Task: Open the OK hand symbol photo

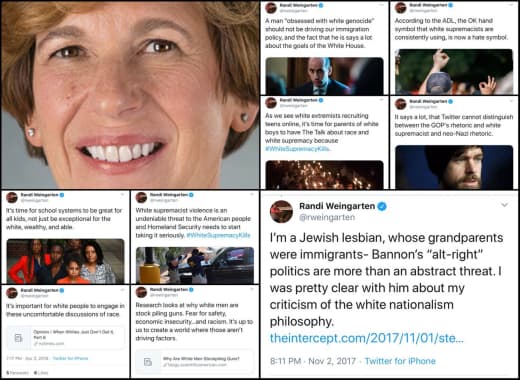Action: [x=454, y=72]
